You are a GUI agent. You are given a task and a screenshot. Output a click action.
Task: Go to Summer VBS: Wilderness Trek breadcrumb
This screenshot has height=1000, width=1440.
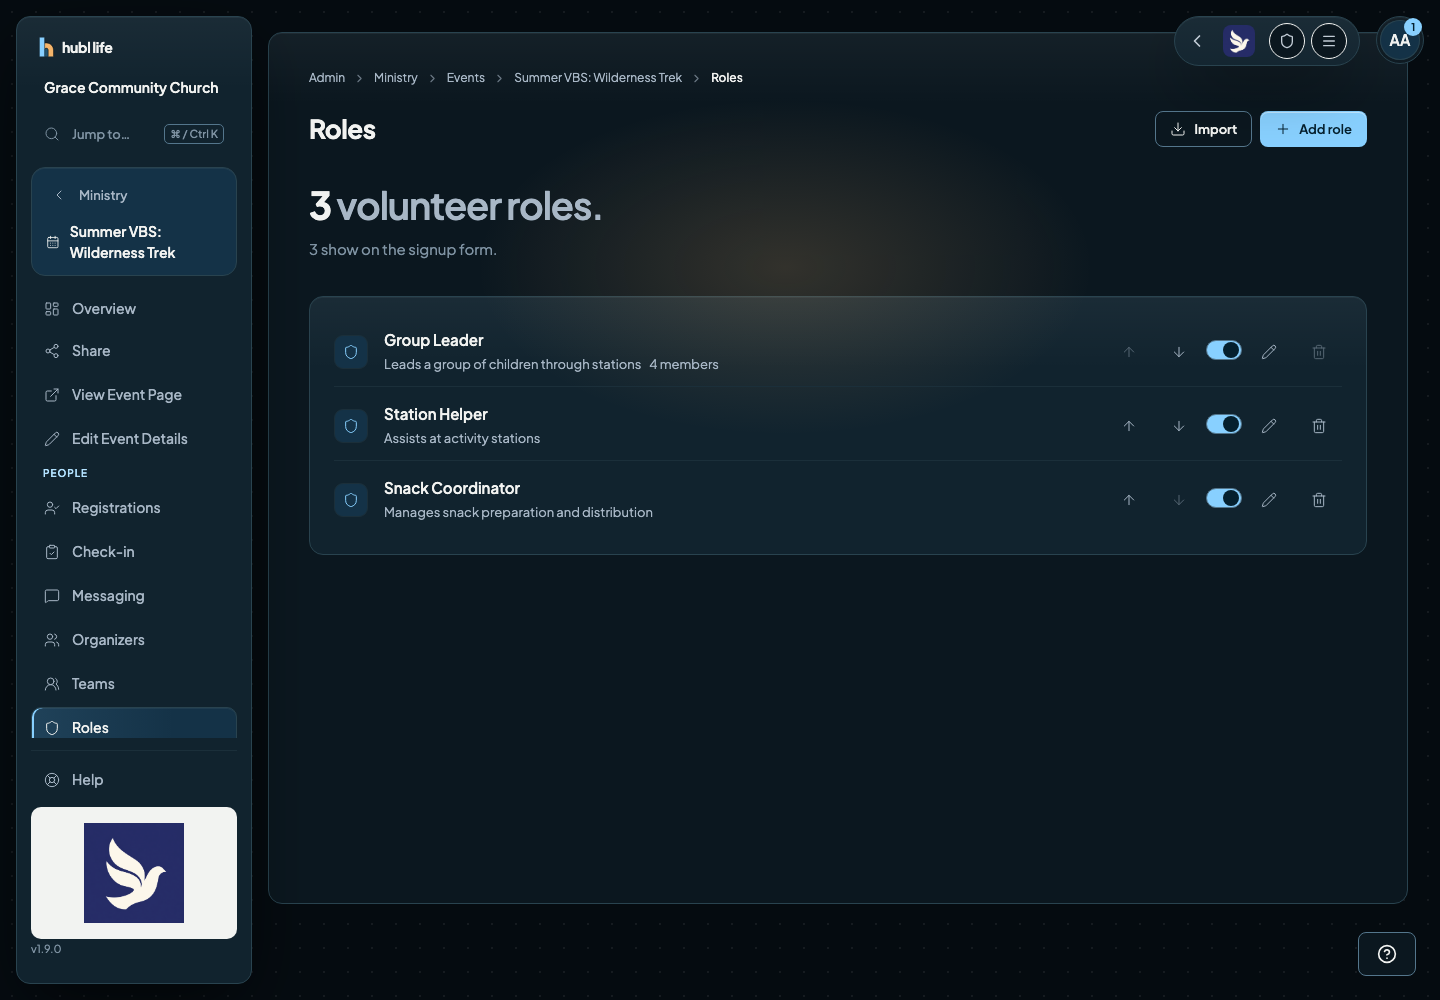pyautogui.click(x=598, y=78)
